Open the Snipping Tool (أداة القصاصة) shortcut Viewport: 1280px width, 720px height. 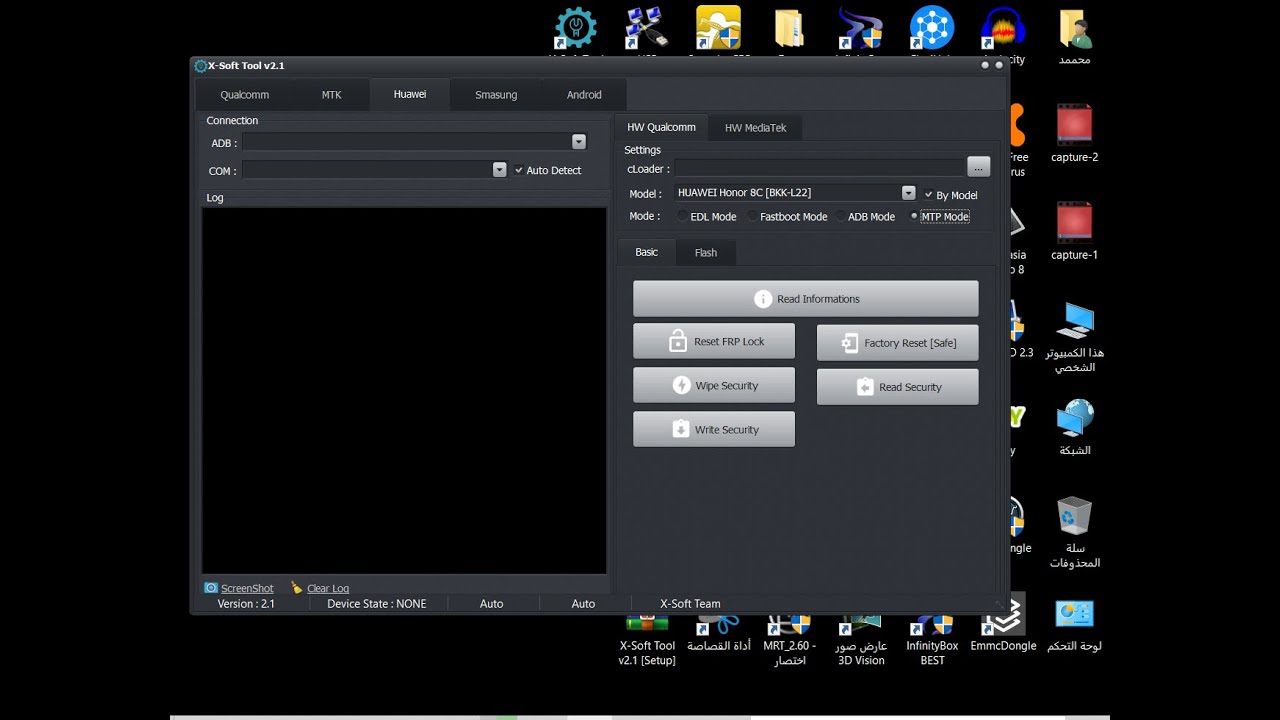[x=718, y=626]
